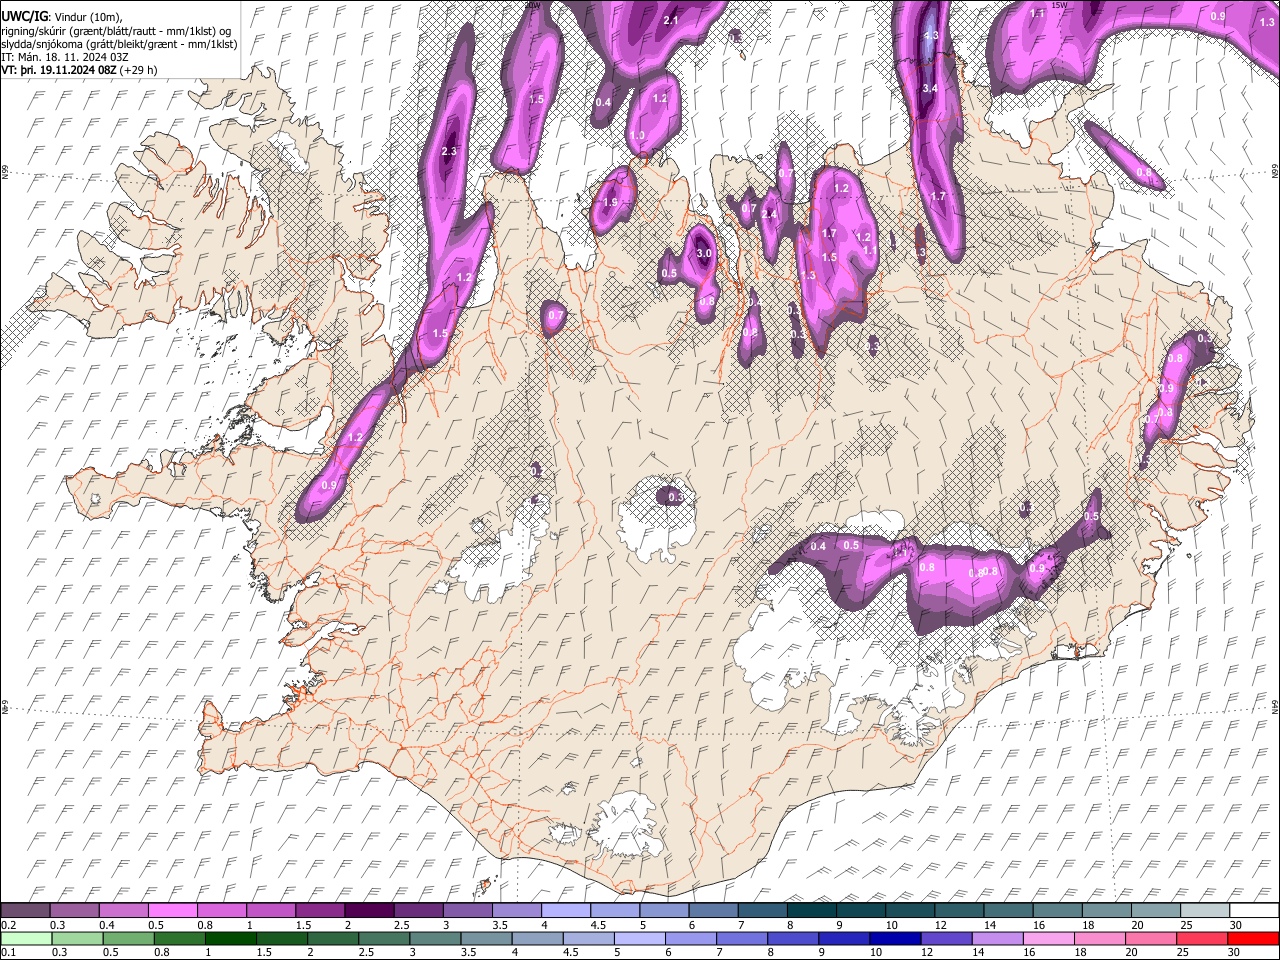Screen dimensions: 1280x960
Task: Click the '2.3' snowfall value on the map
Action: coord(449,152)
